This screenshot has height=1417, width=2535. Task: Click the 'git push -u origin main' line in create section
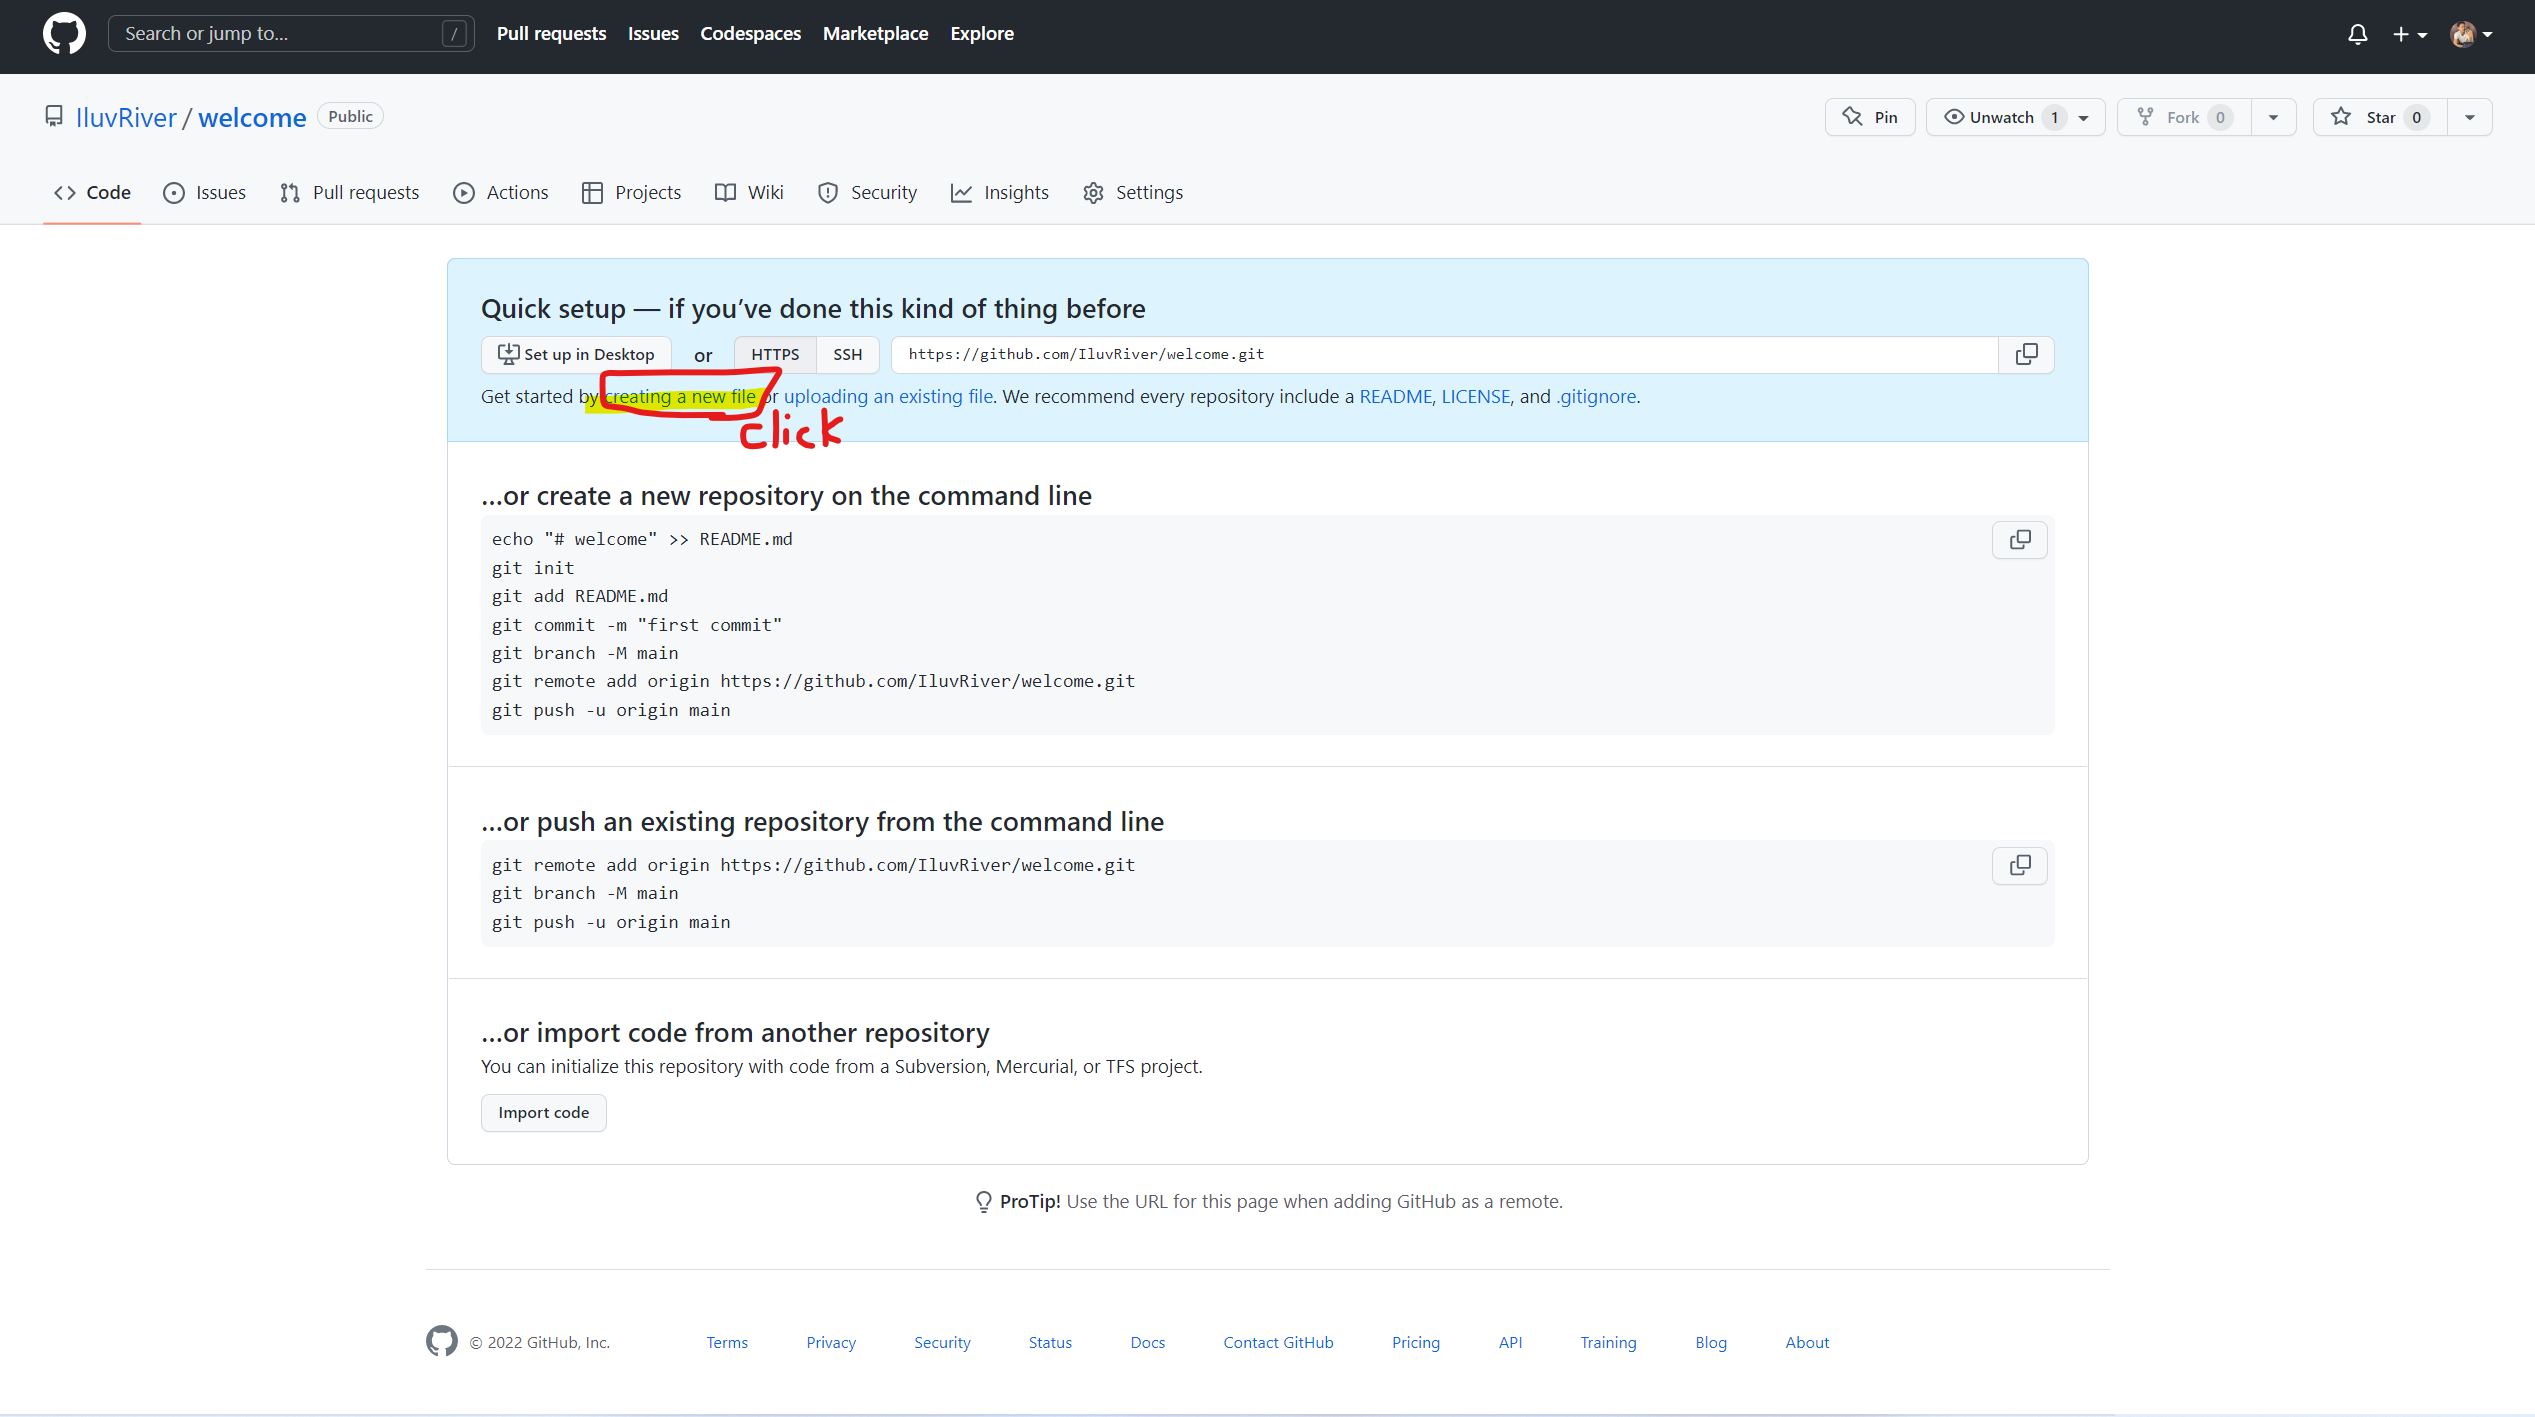tap(611, 710)
